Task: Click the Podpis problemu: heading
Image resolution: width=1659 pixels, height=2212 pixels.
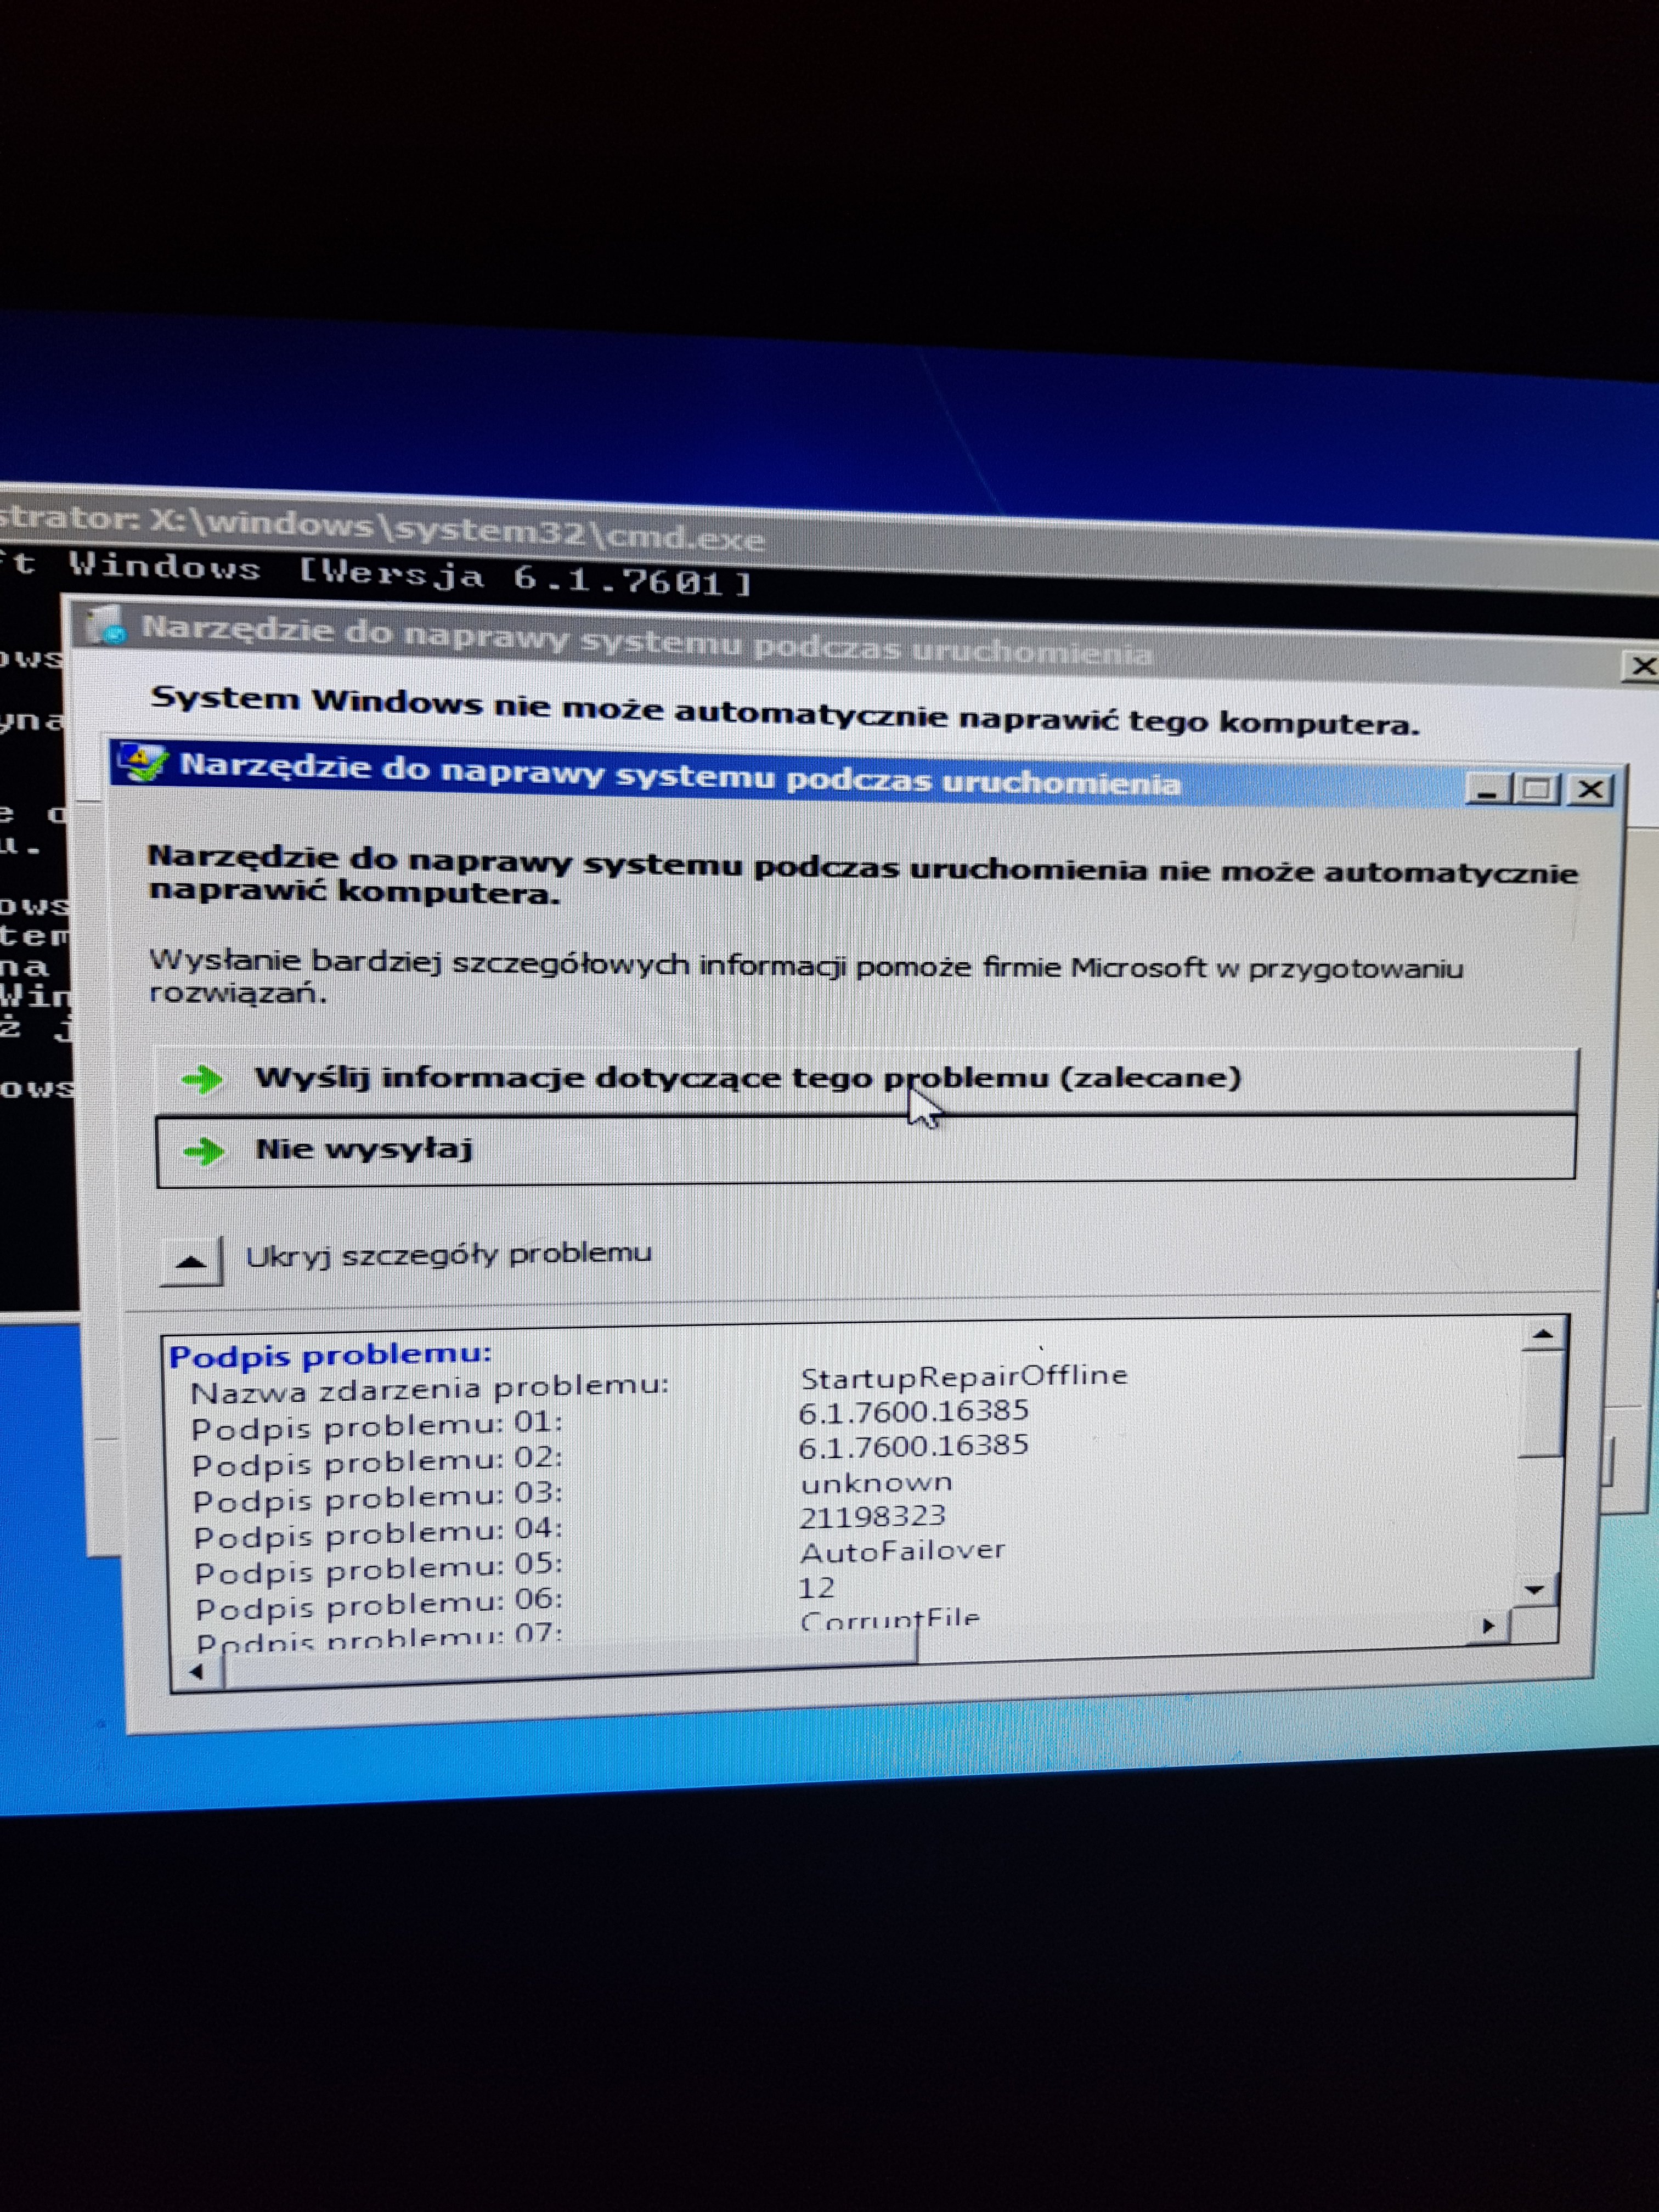Action: tap(330, 1355)
